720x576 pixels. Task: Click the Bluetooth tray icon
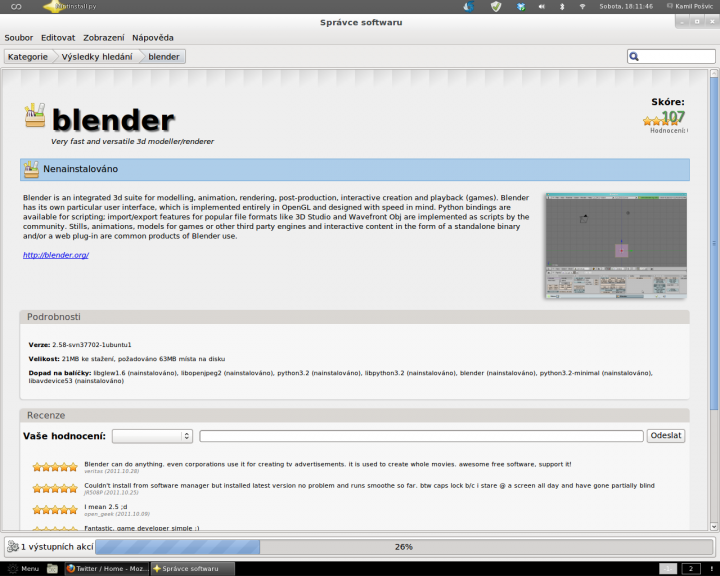562,6
